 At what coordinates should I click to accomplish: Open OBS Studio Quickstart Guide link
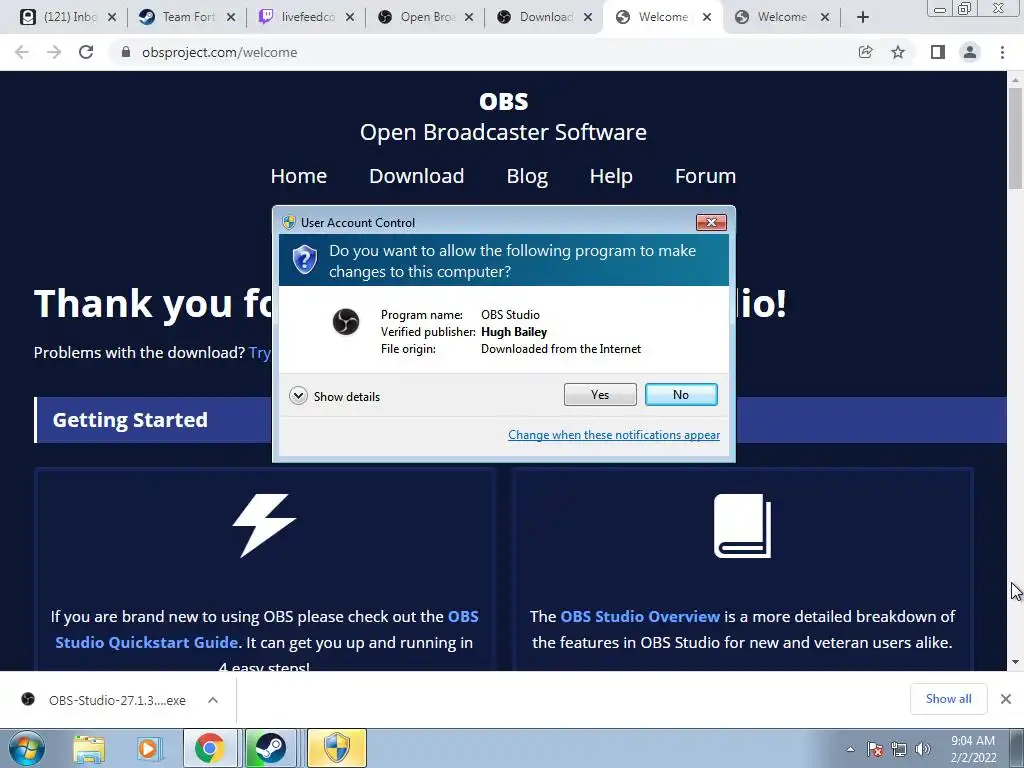[x=266, y=630]
